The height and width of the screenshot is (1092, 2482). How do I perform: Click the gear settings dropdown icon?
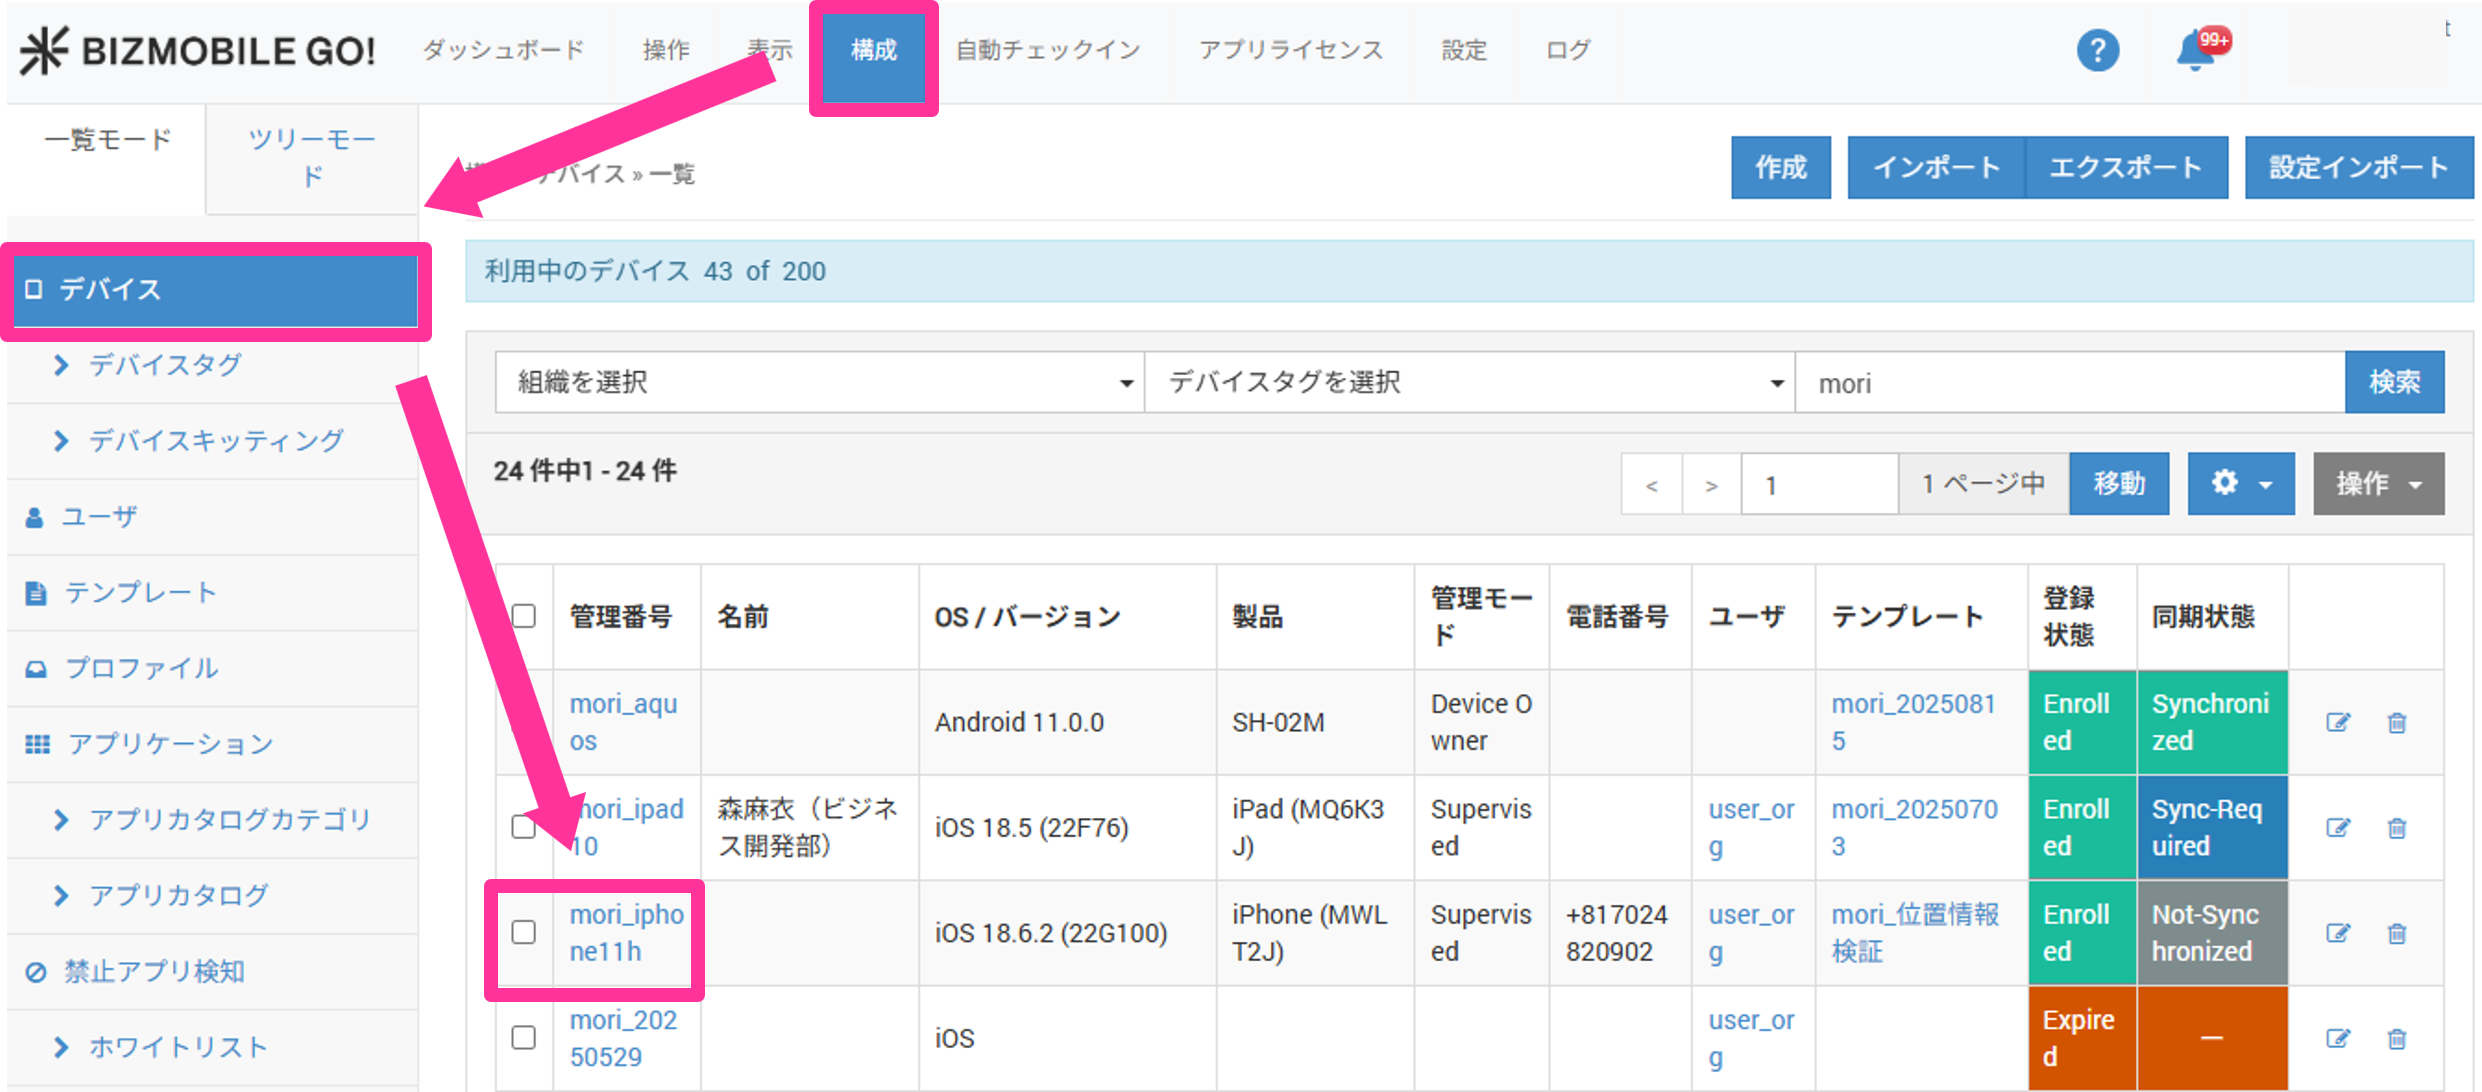click(x=2240, y=484)
